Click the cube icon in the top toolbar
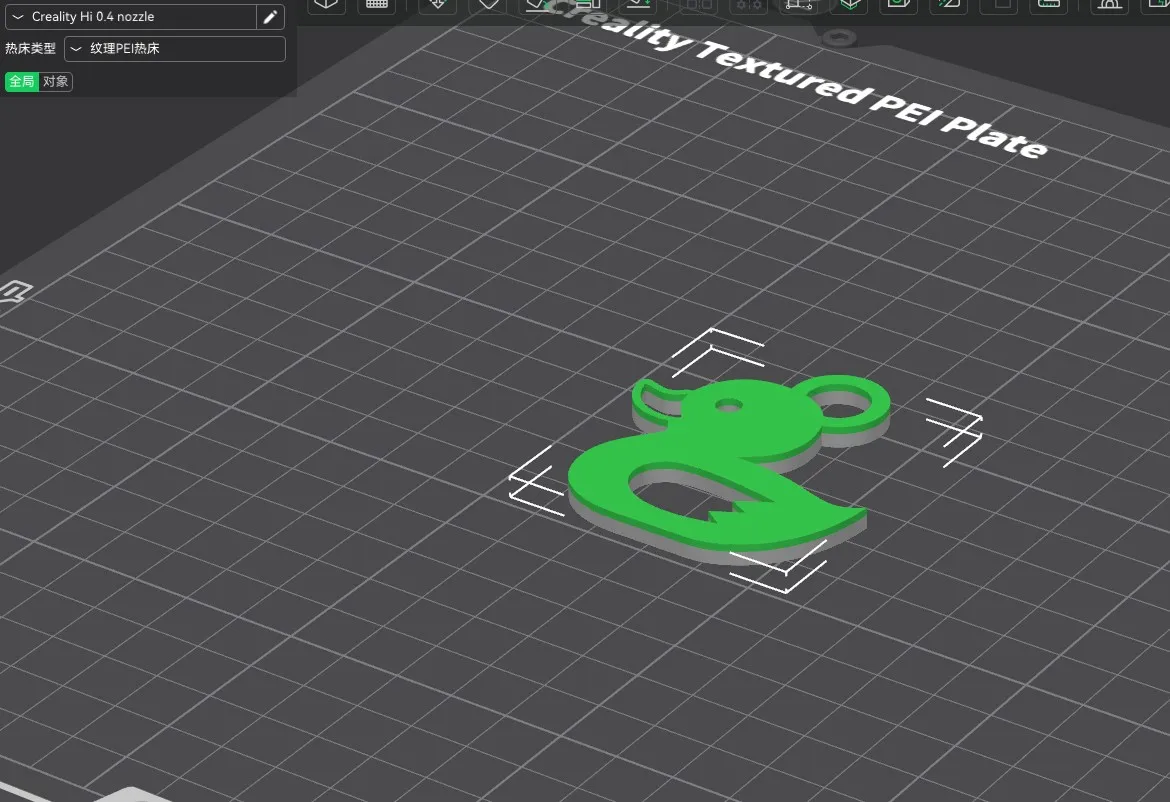The width and height of the screenshot is (1170, 802). [x=326, y=4]
